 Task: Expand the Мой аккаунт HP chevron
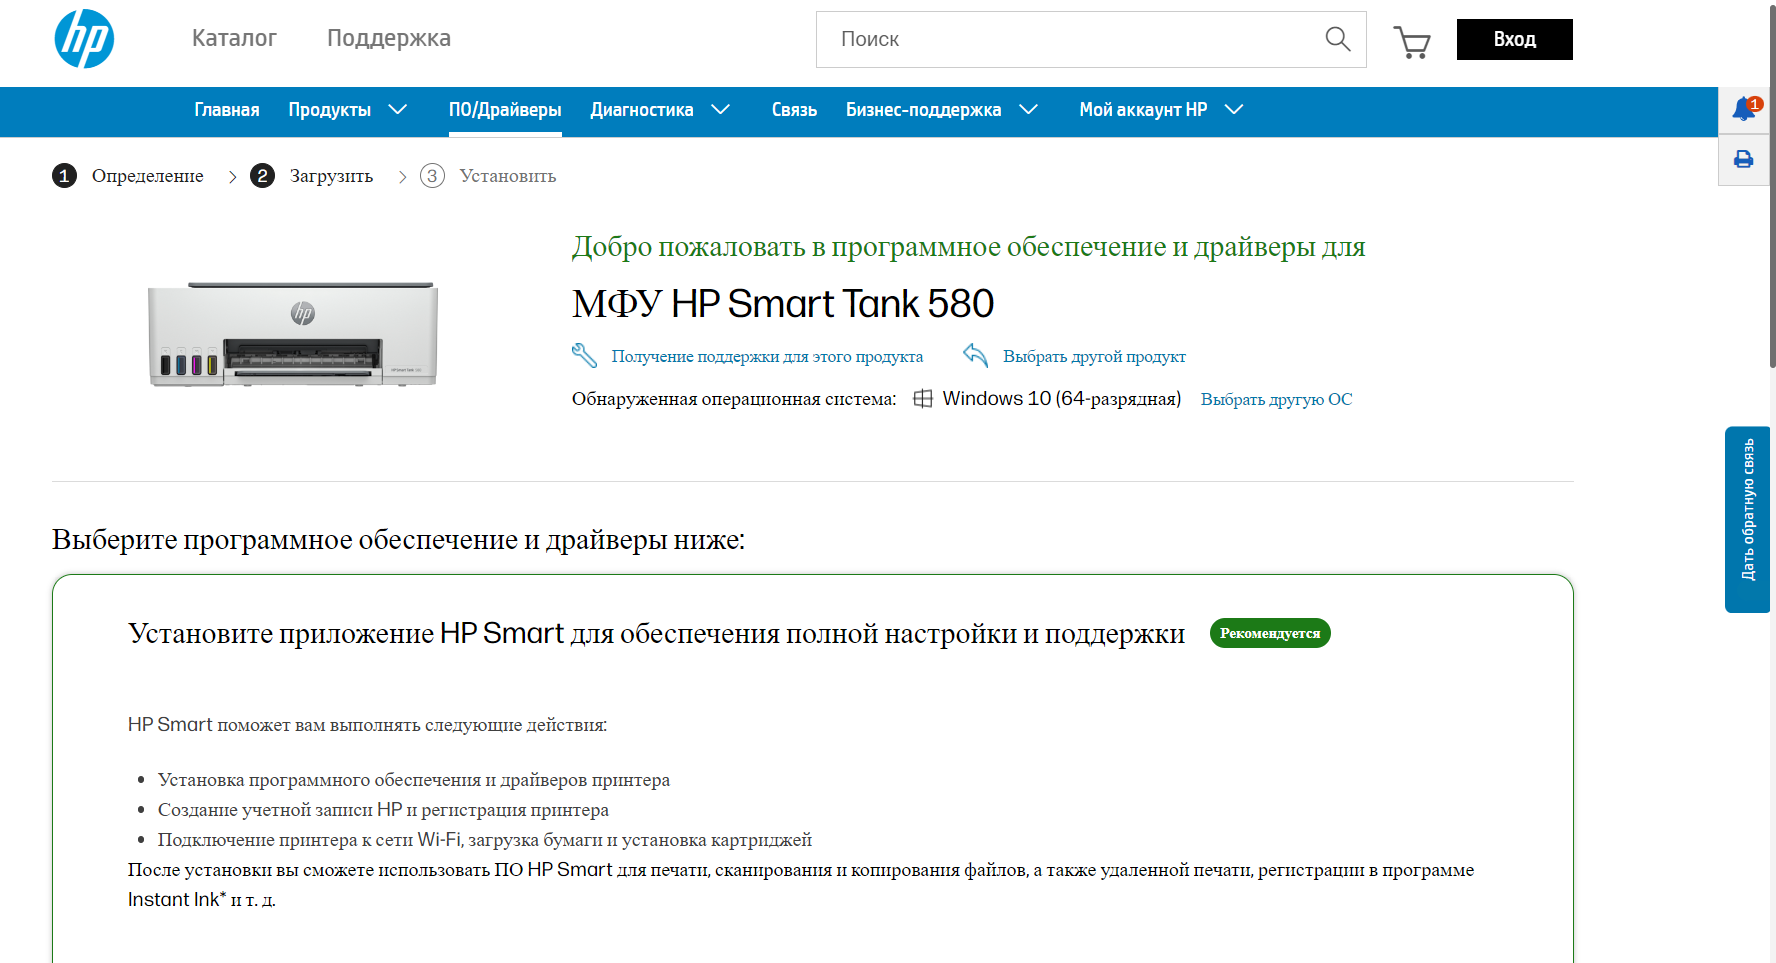pos(1234,109)
